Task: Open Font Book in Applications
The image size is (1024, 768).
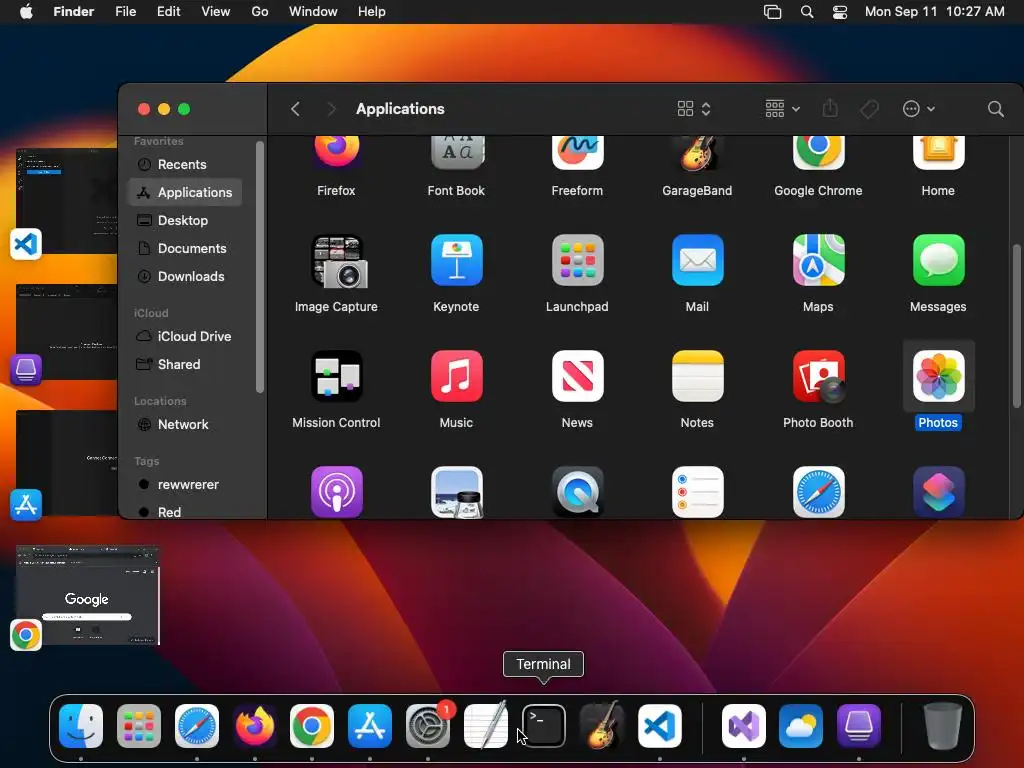Action: (x=456, y=153)
